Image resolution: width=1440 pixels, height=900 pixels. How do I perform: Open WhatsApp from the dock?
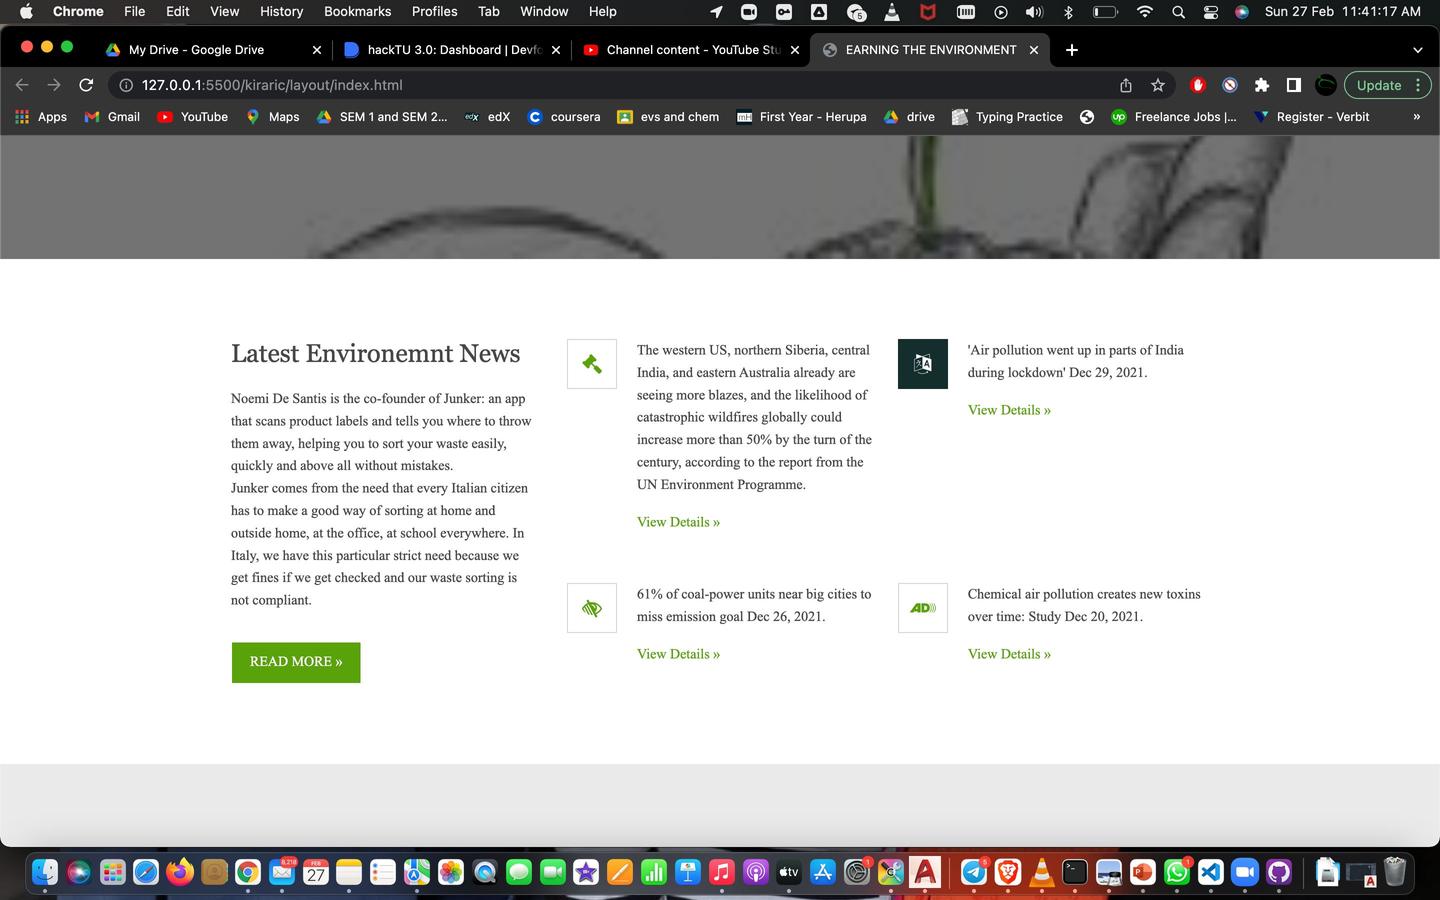click(1176, 872)
